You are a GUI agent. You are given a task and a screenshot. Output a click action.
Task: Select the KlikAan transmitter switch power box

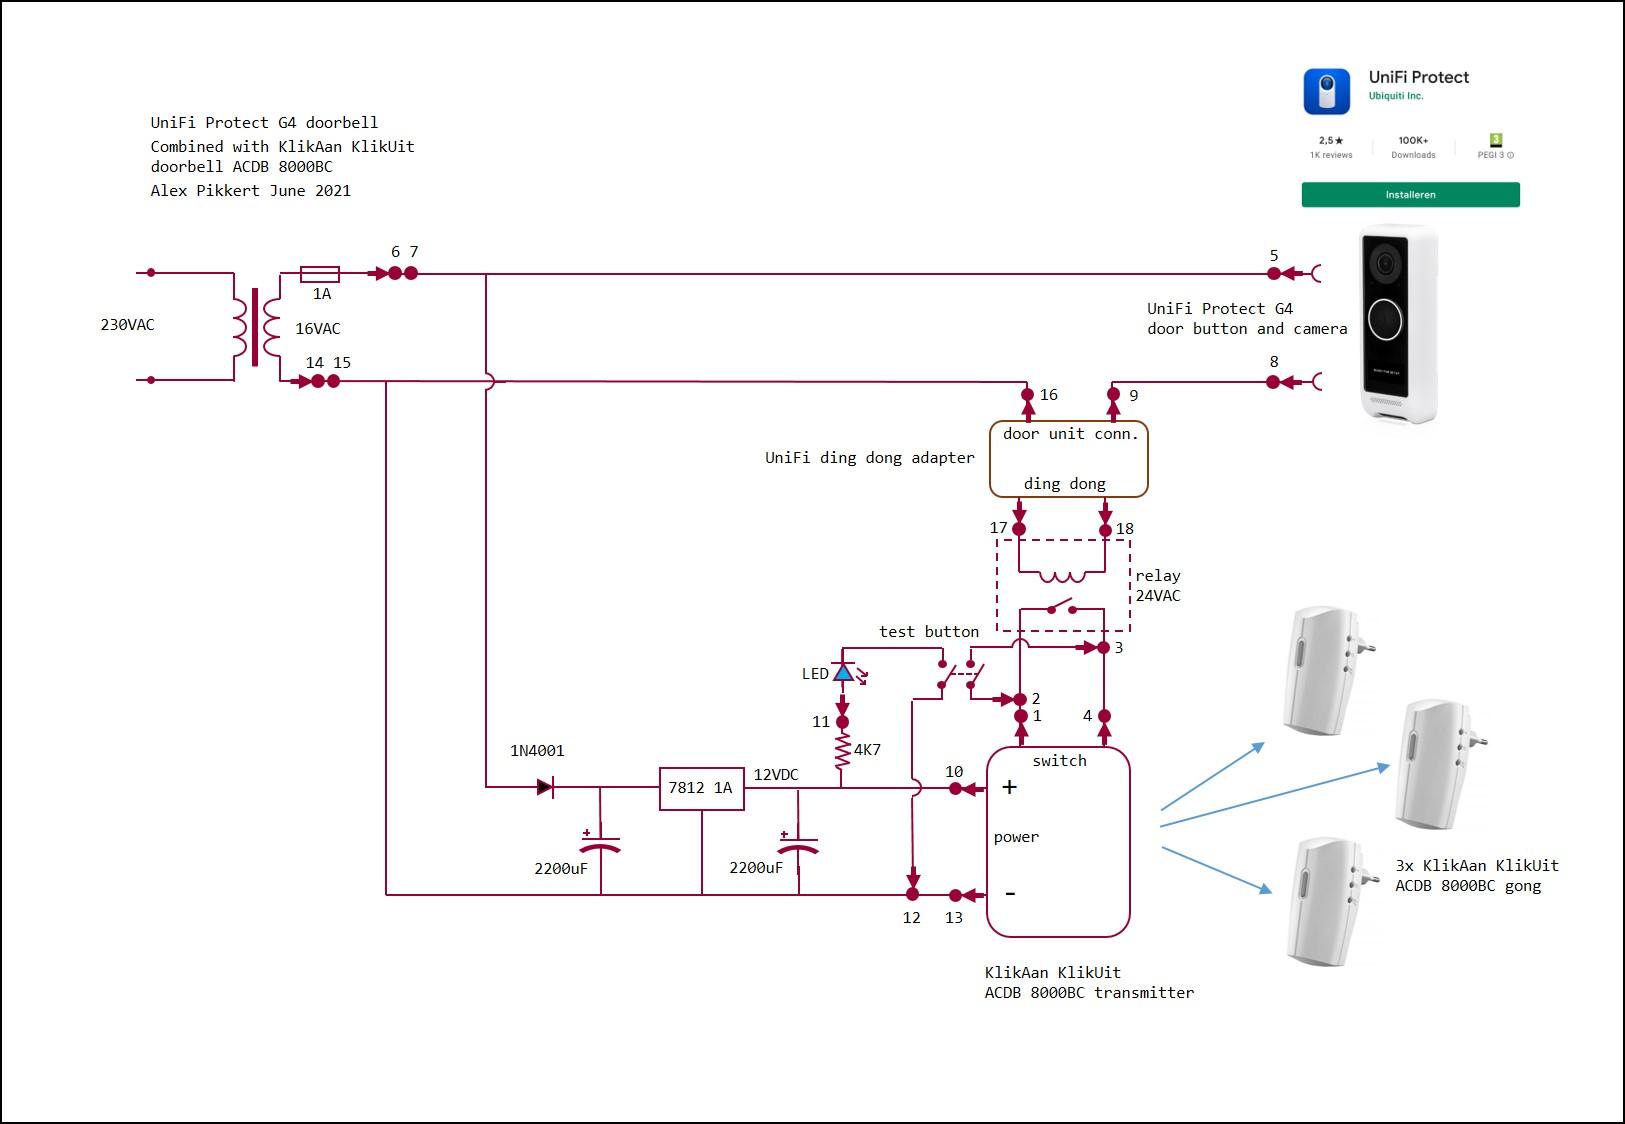click(1058, 841)
